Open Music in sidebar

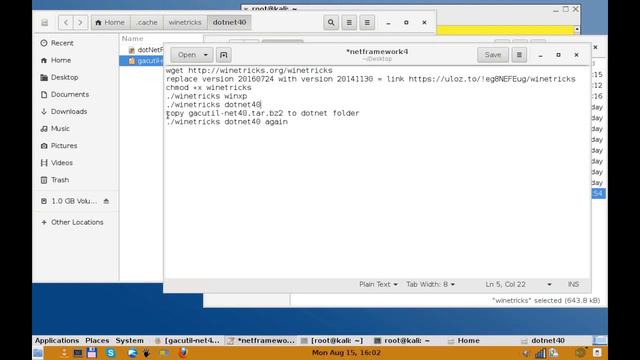click(x=60, y=129)
